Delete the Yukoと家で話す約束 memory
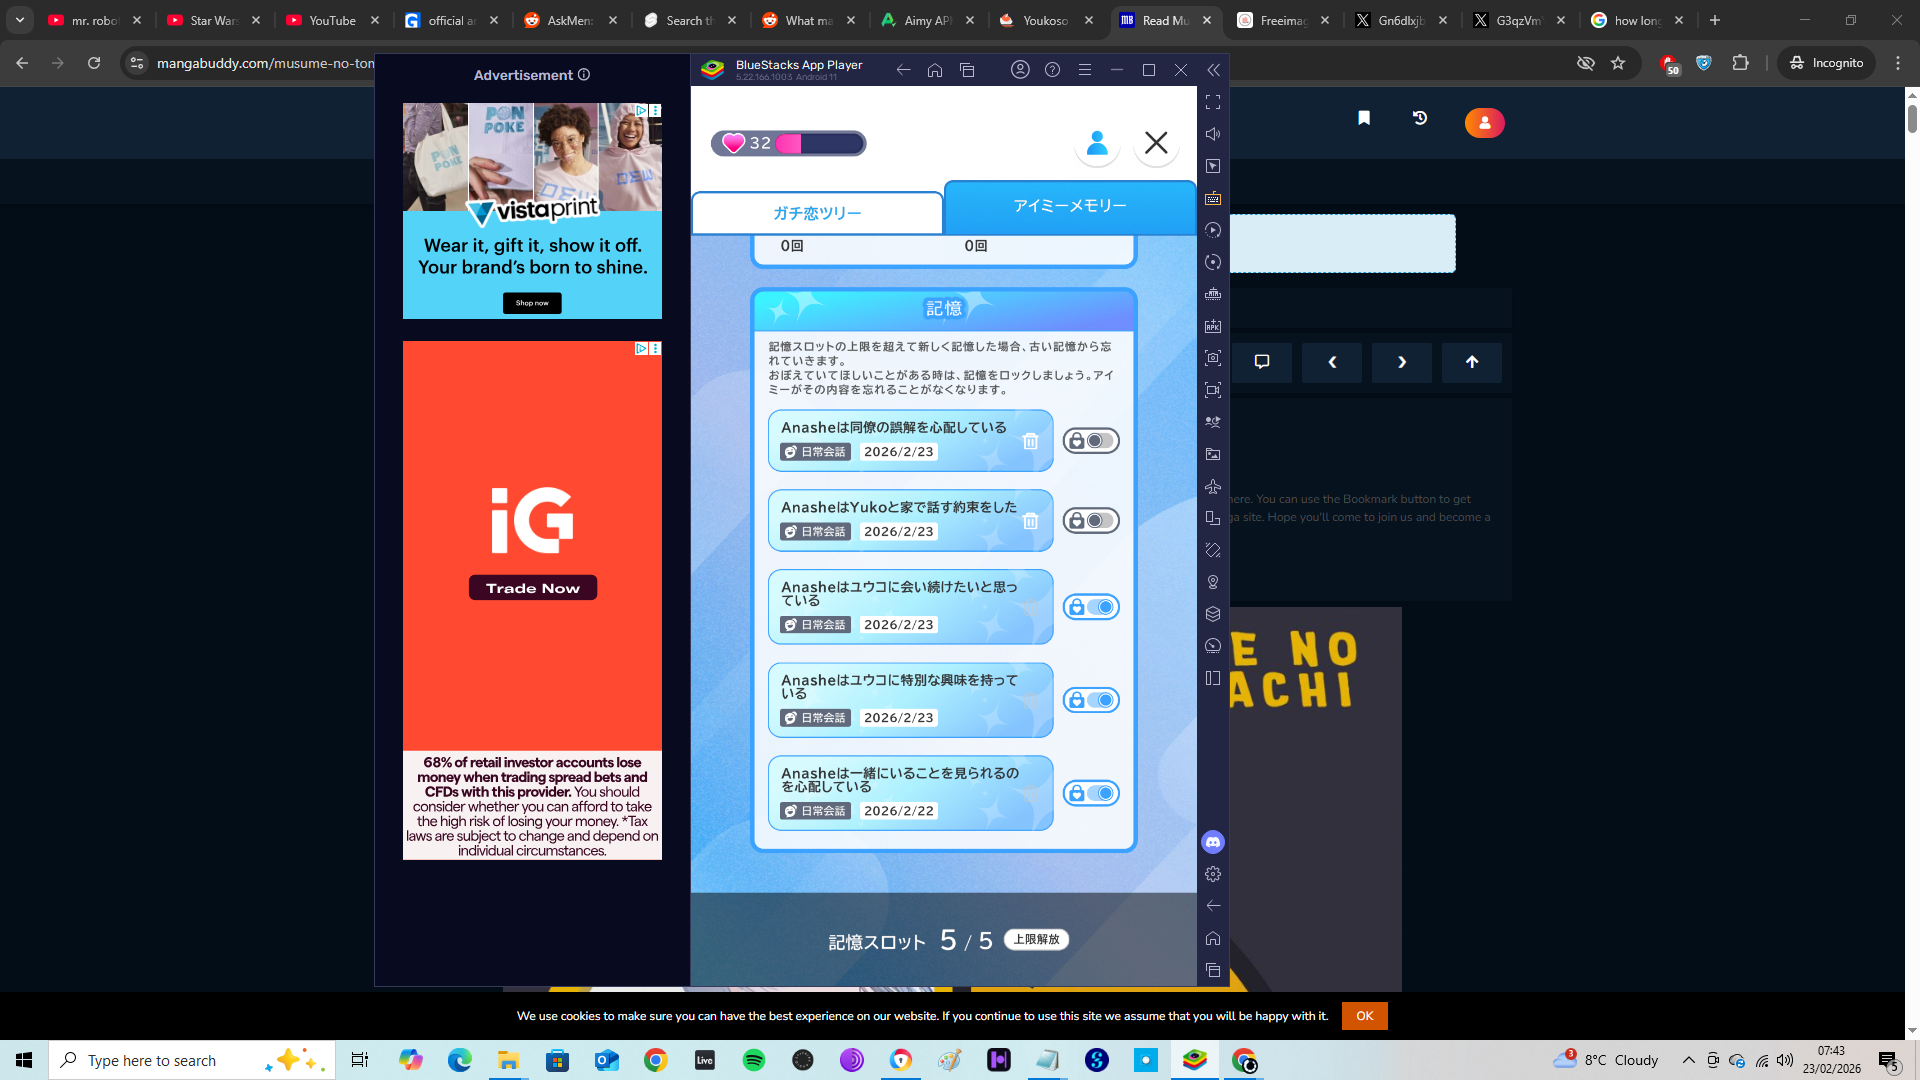 (1030, 521)
